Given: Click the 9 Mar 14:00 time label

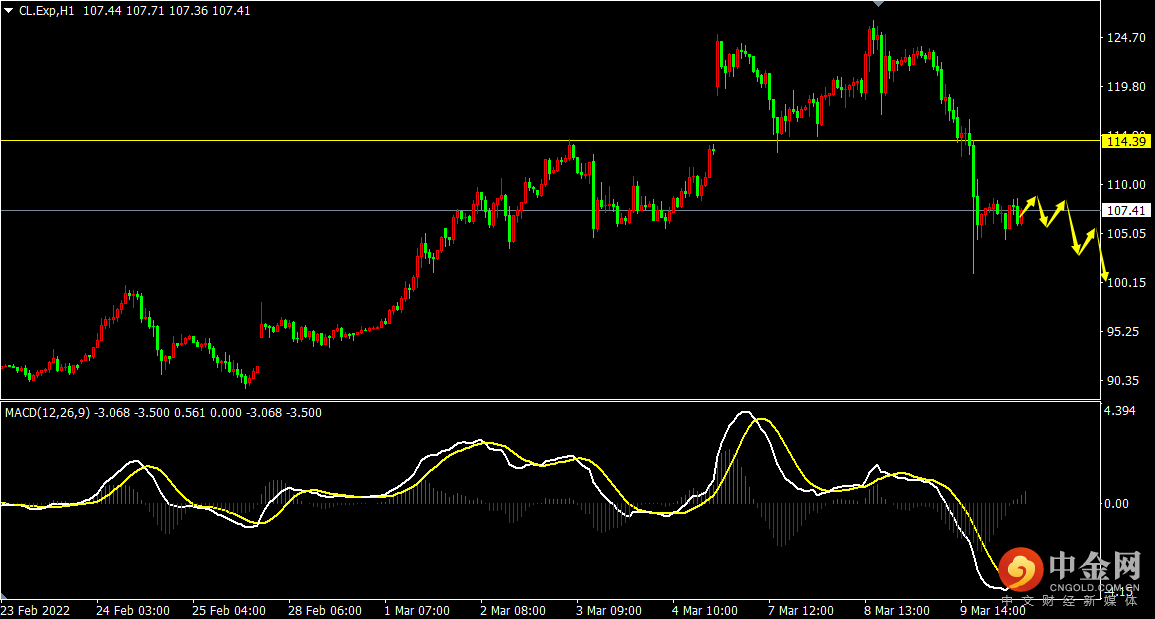Looking at the screenshot, I should (x=992, y=611).
